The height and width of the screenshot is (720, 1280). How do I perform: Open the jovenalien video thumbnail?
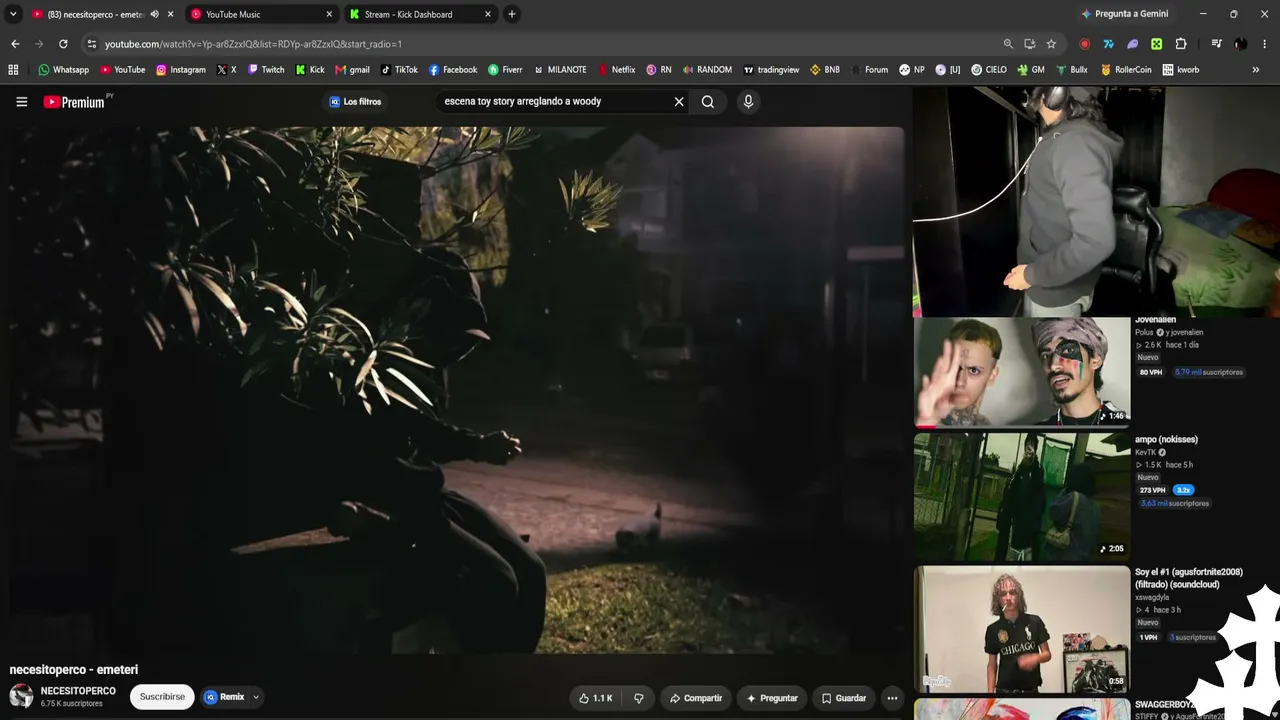click(1022, 372)
